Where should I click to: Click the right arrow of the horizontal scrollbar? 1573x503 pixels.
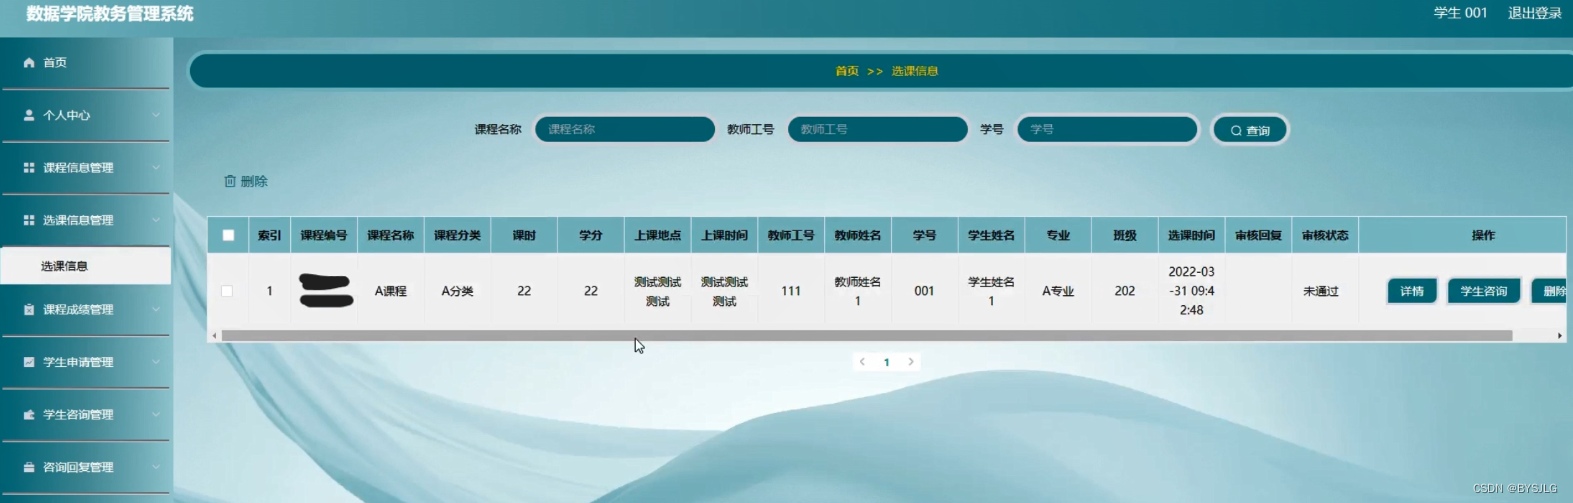(x=1560, y=336)
